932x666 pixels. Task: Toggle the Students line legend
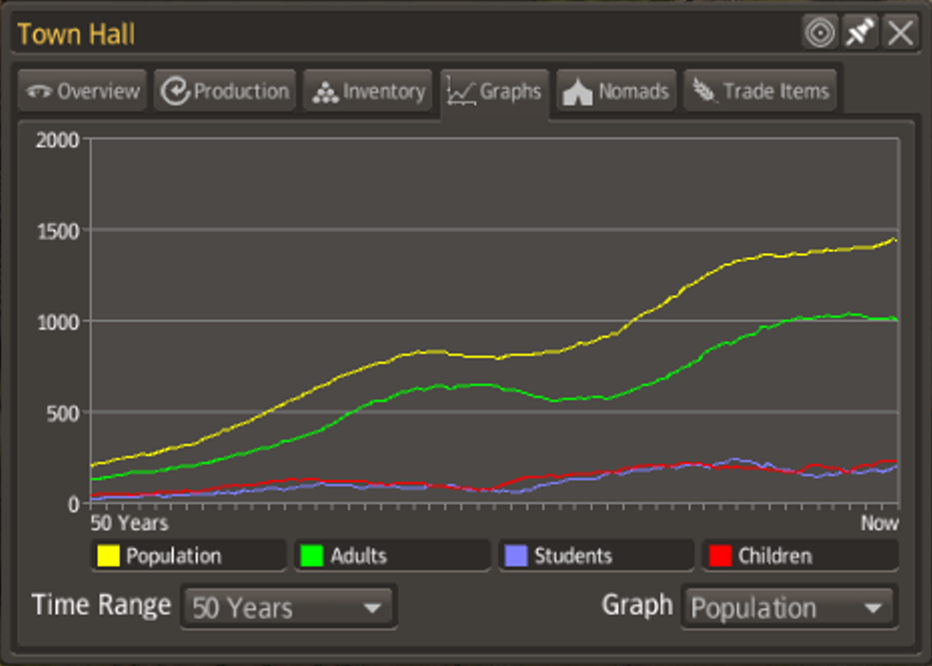point(595,556)
